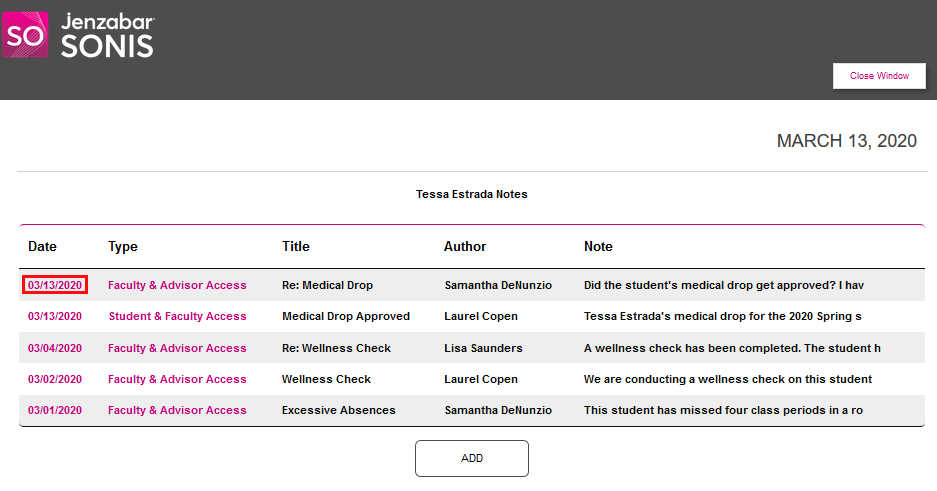937x491 pixels.
Task: Click the Date column header
Action: click(x=42, y=246)
